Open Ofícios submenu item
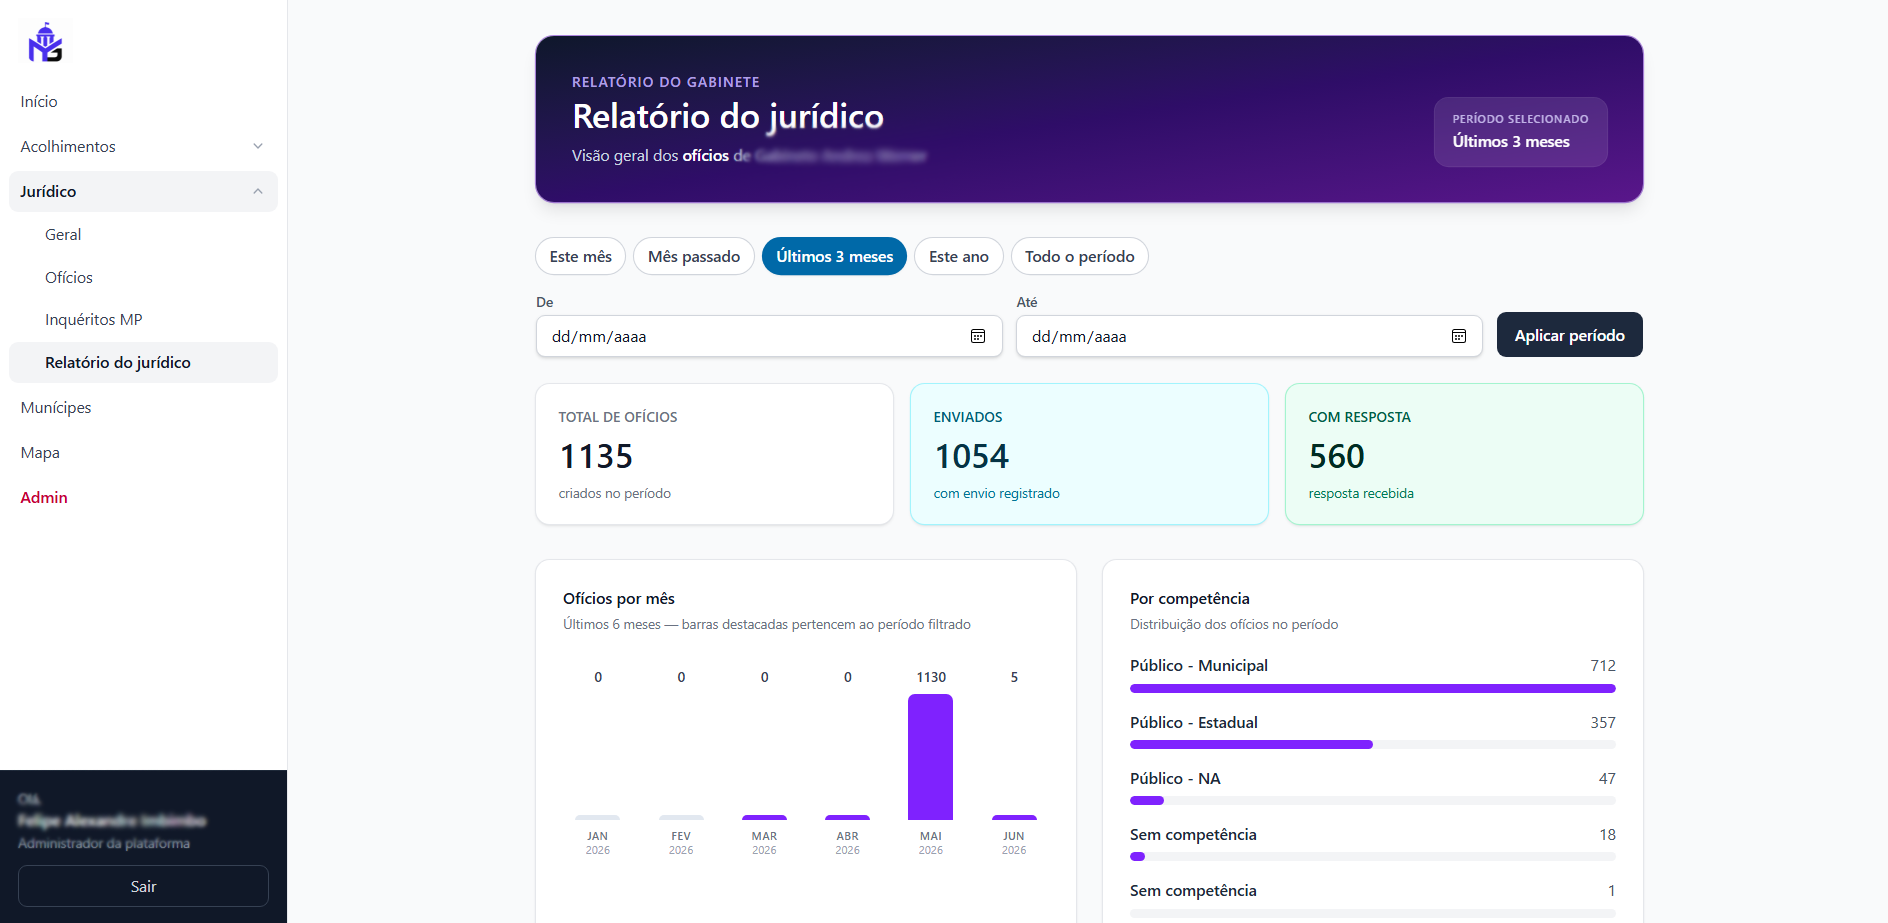Screen dimensions: 1888x923 pos(69,277)
